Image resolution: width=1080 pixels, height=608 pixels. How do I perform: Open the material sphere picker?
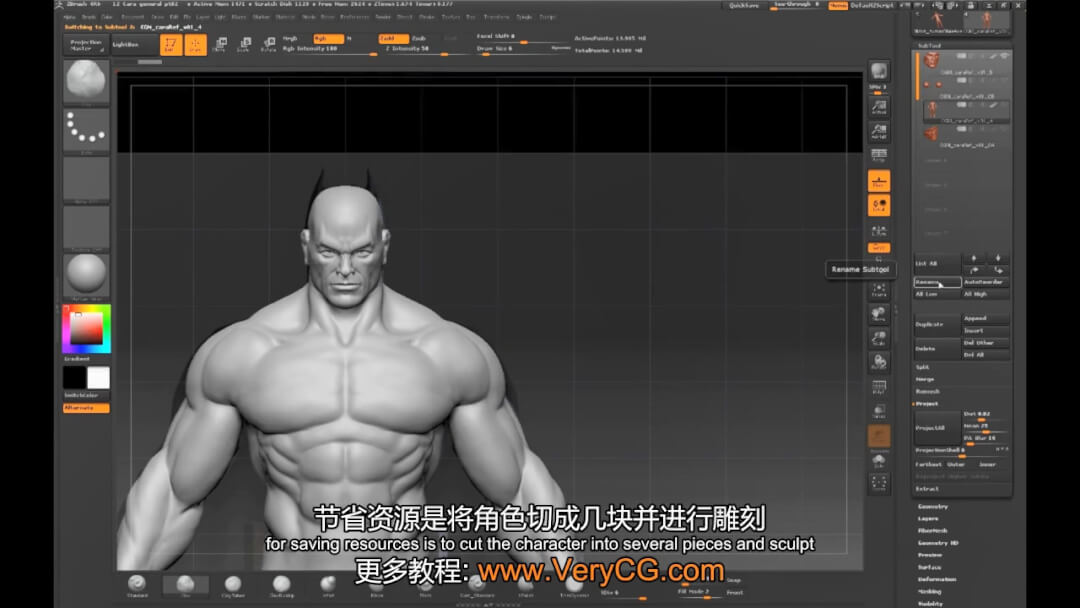(x=86, y=276)
